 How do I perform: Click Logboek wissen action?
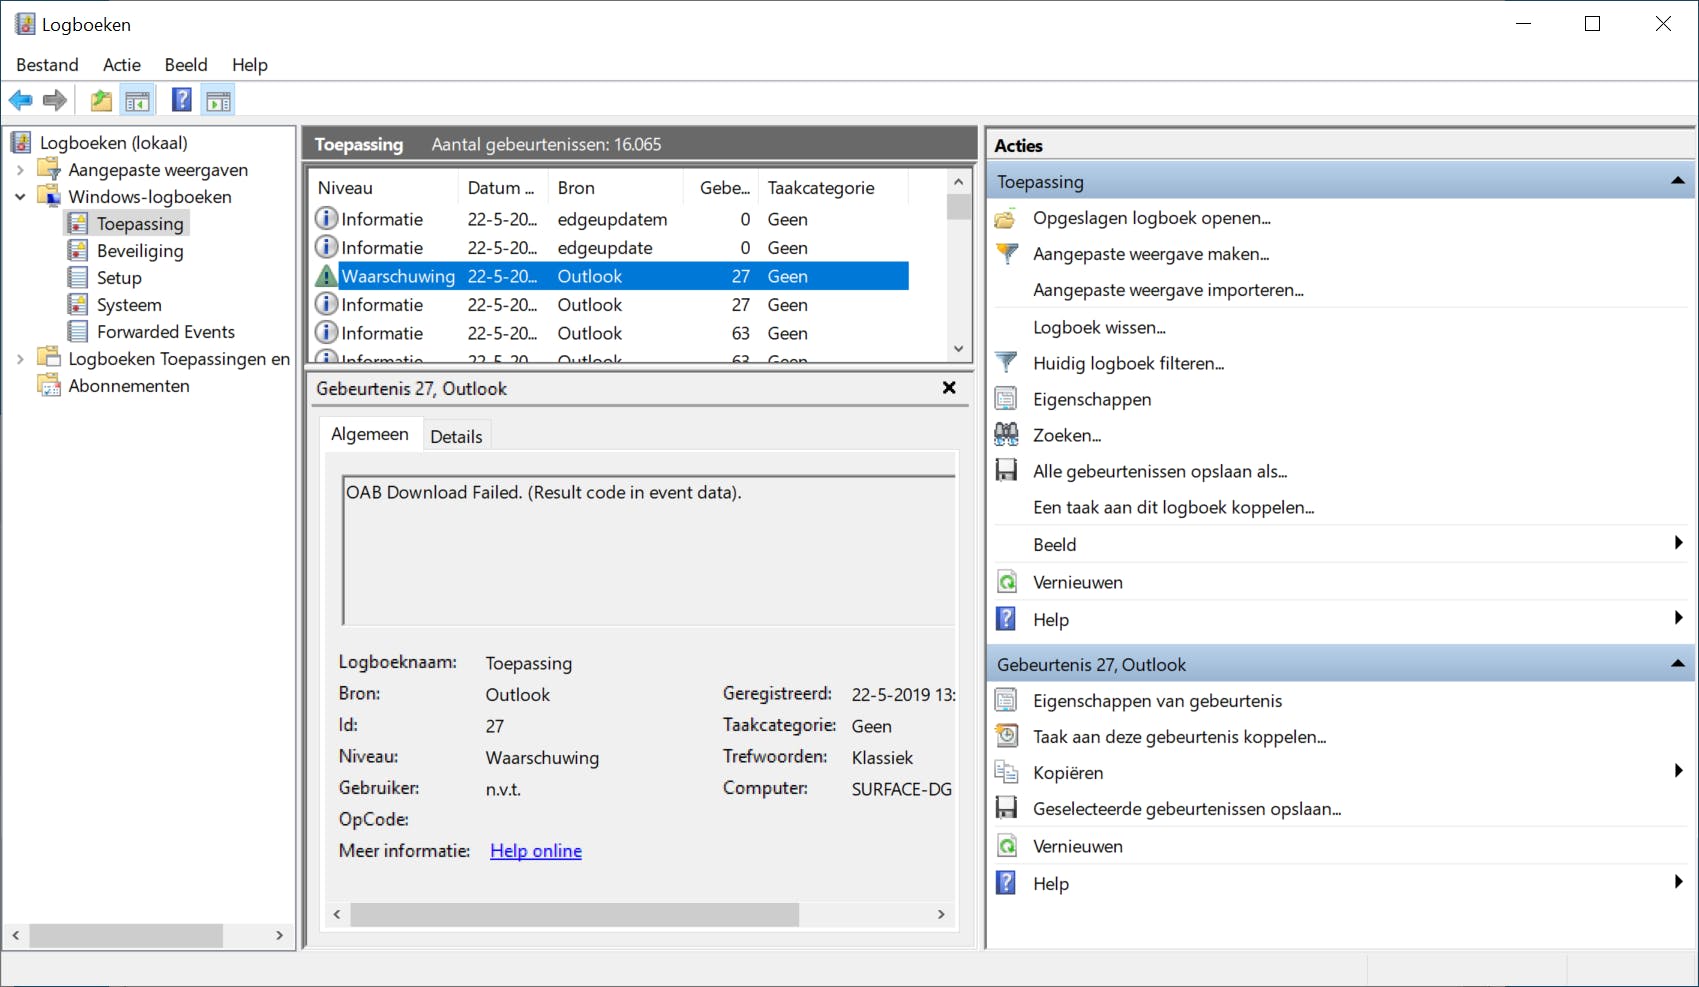tap(1099, 327)
